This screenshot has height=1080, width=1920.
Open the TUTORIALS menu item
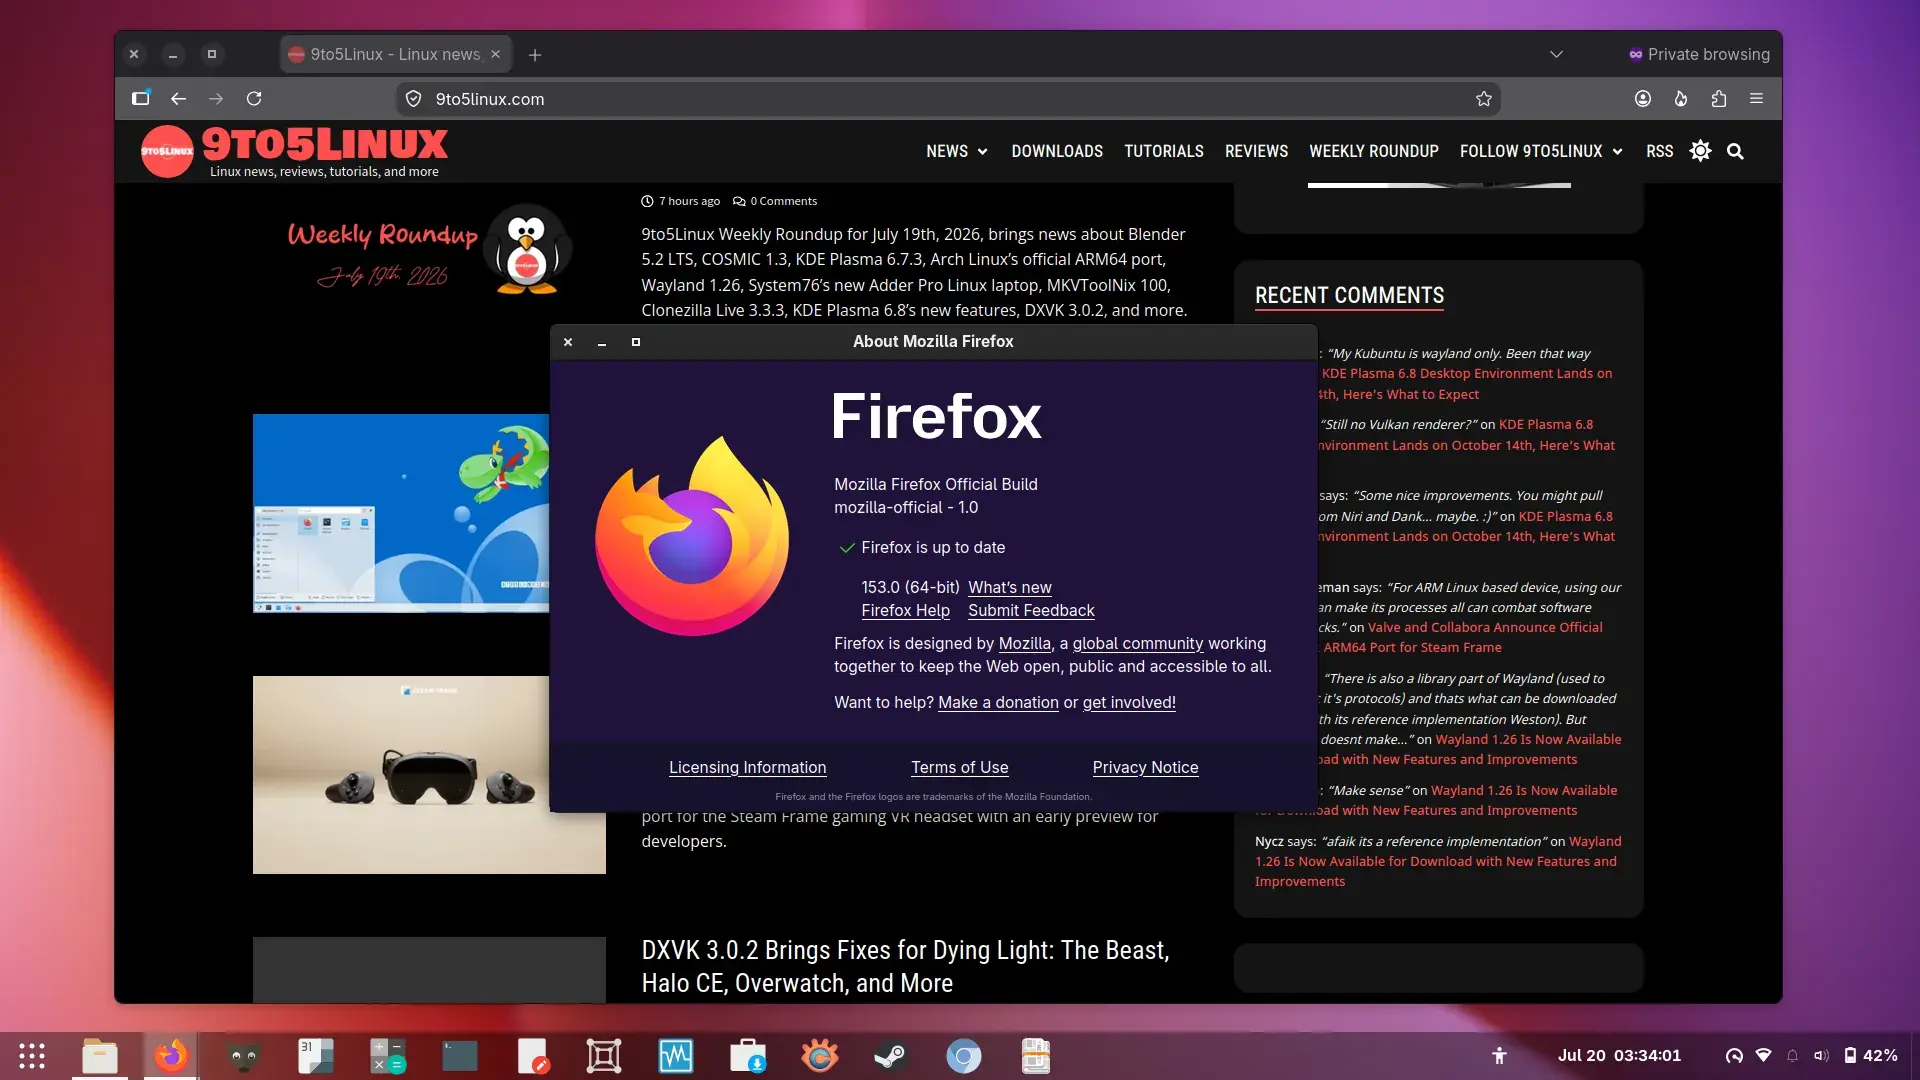point(1164,151)
